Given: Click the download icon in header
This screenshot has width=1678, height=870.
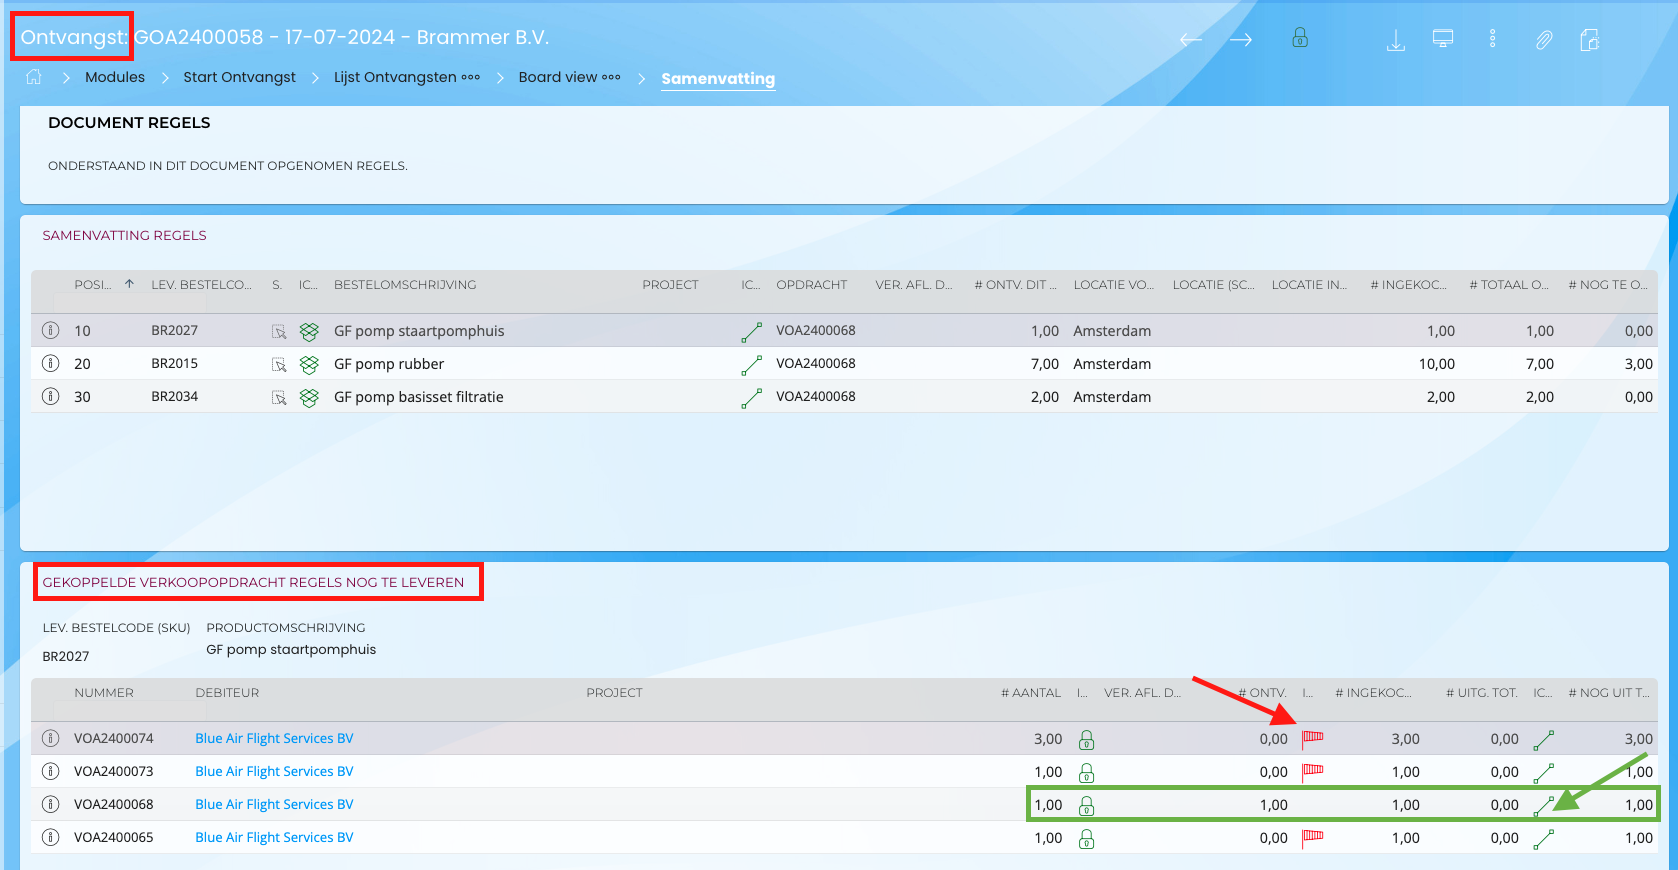Looking at the screenshot, I should tap(1396, 40).
